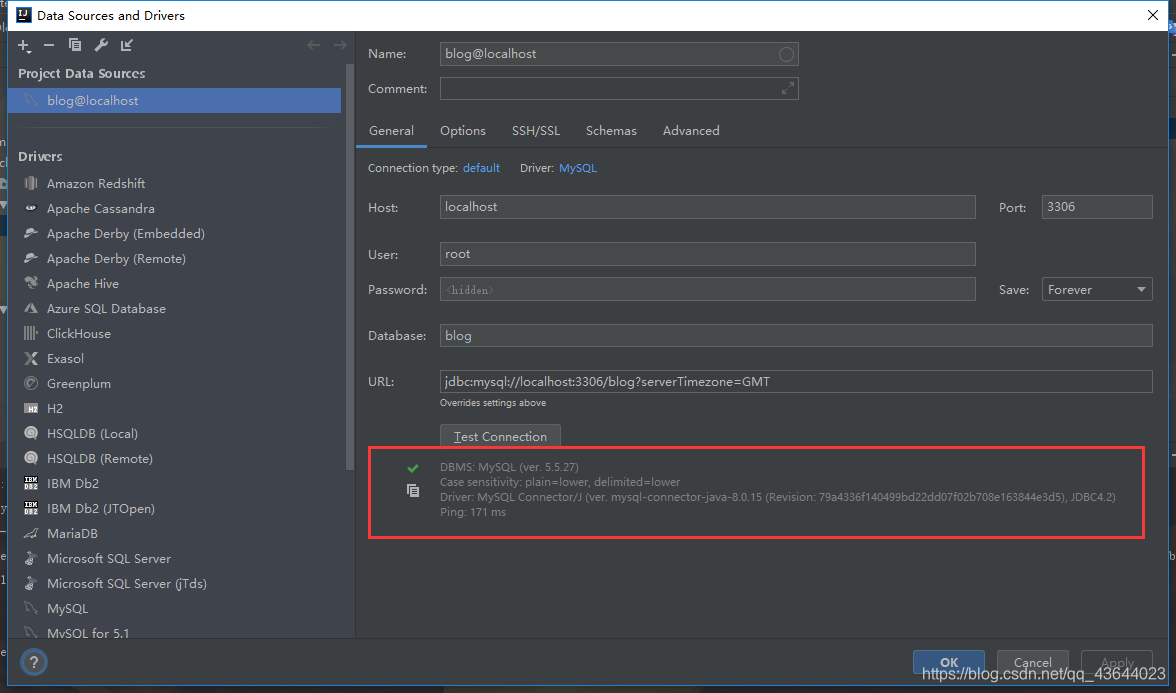The width and height of the screenshot is (1176, 693).
Task: Click the Cancel button
Action: pos(1033,662)
